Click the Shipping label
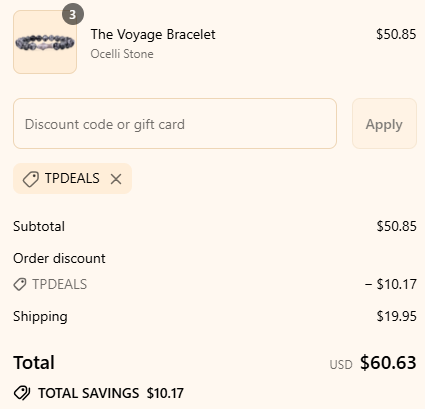The height and width of the screenshot is (409, 425). pyautogui.click(x=40, y=316)
